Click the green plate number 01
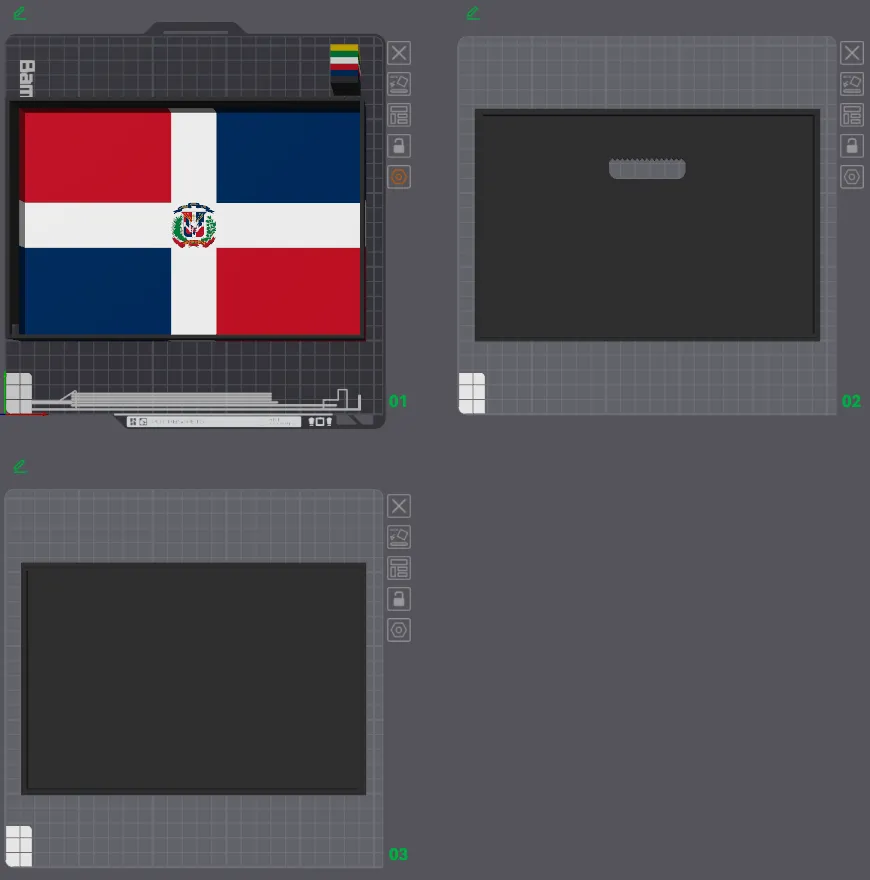This screenshot has width=870, height=880. coord(398,401)
